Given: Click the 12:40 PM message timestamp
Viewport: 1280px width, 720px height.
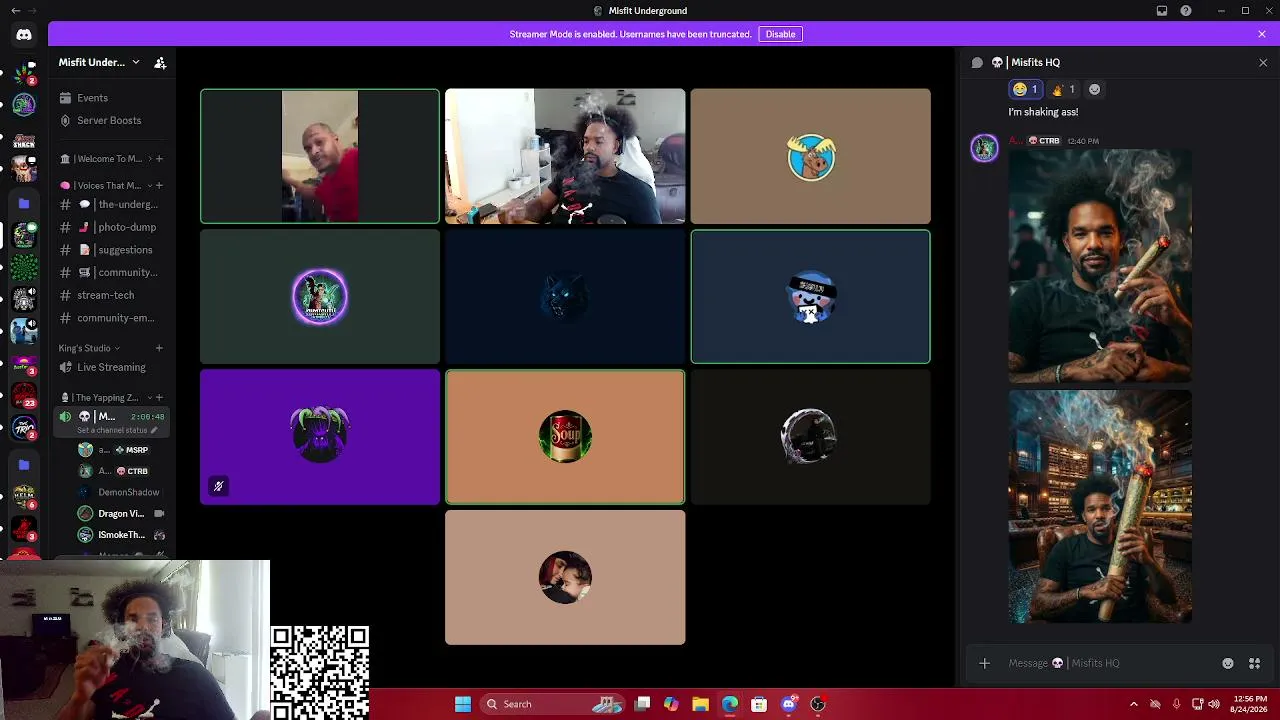Looking at the screenshot, I should [1083, 141].
